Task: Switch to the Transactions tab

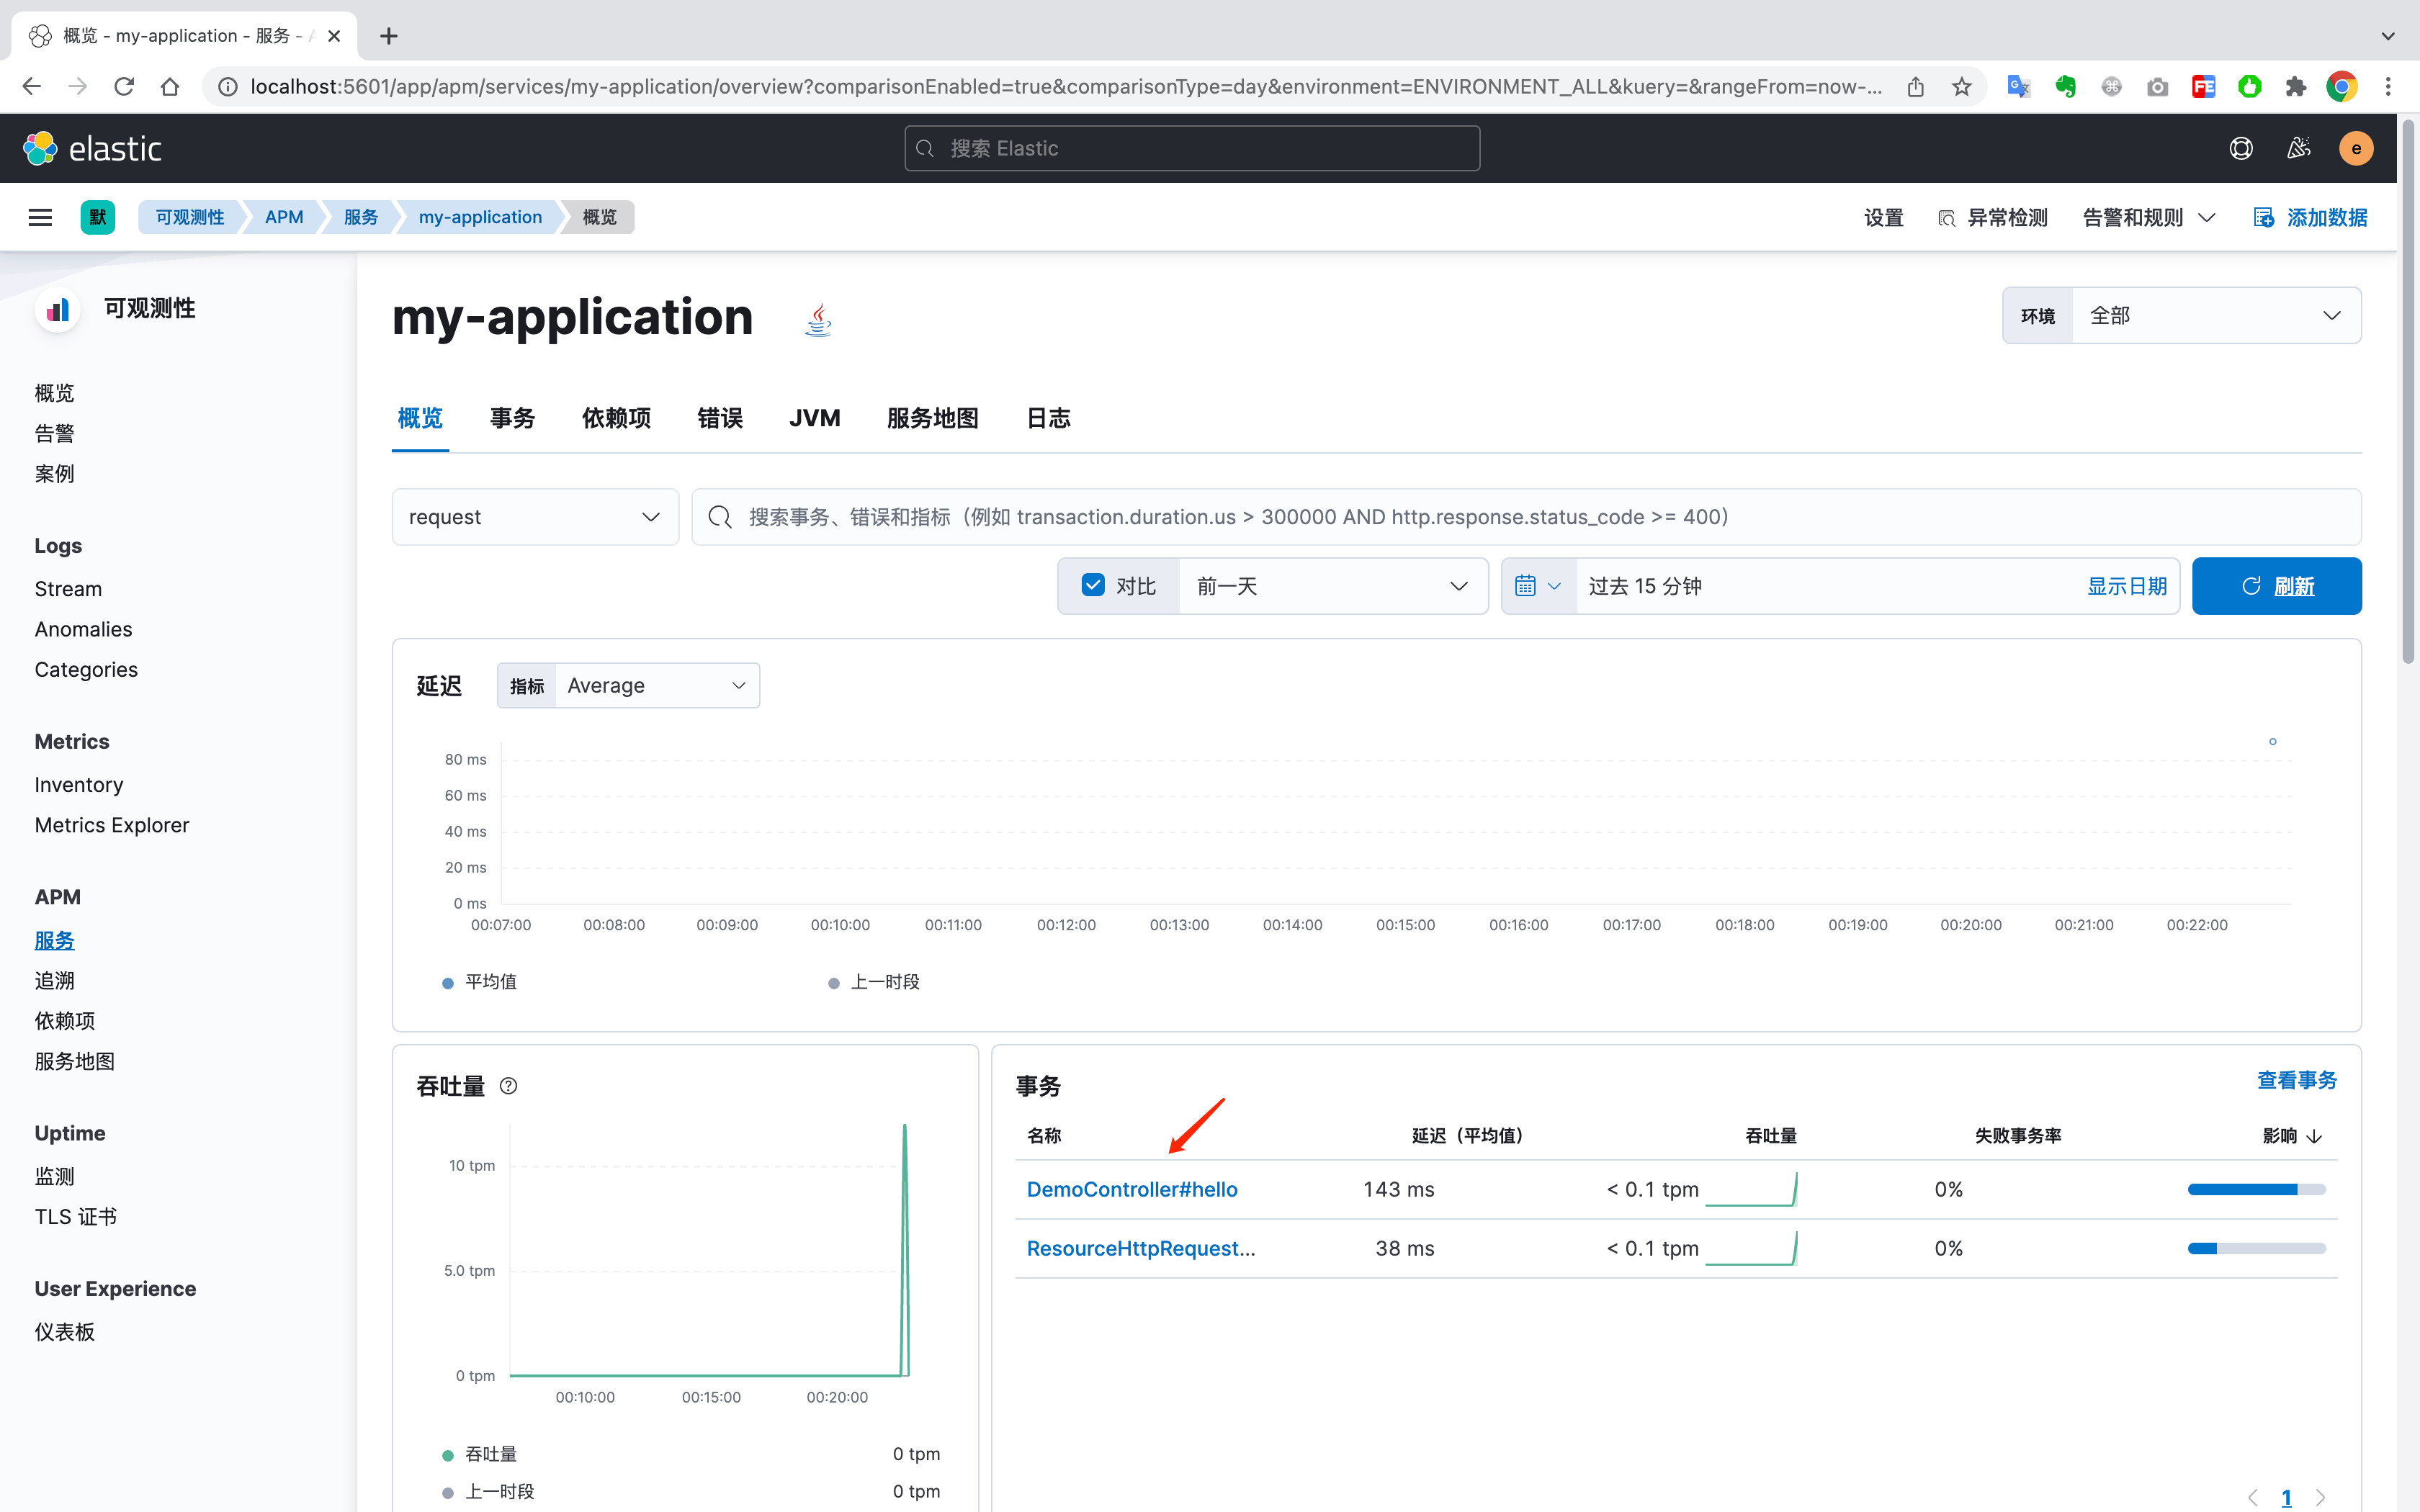Action: pyautogui.click(x=512, y=419)
